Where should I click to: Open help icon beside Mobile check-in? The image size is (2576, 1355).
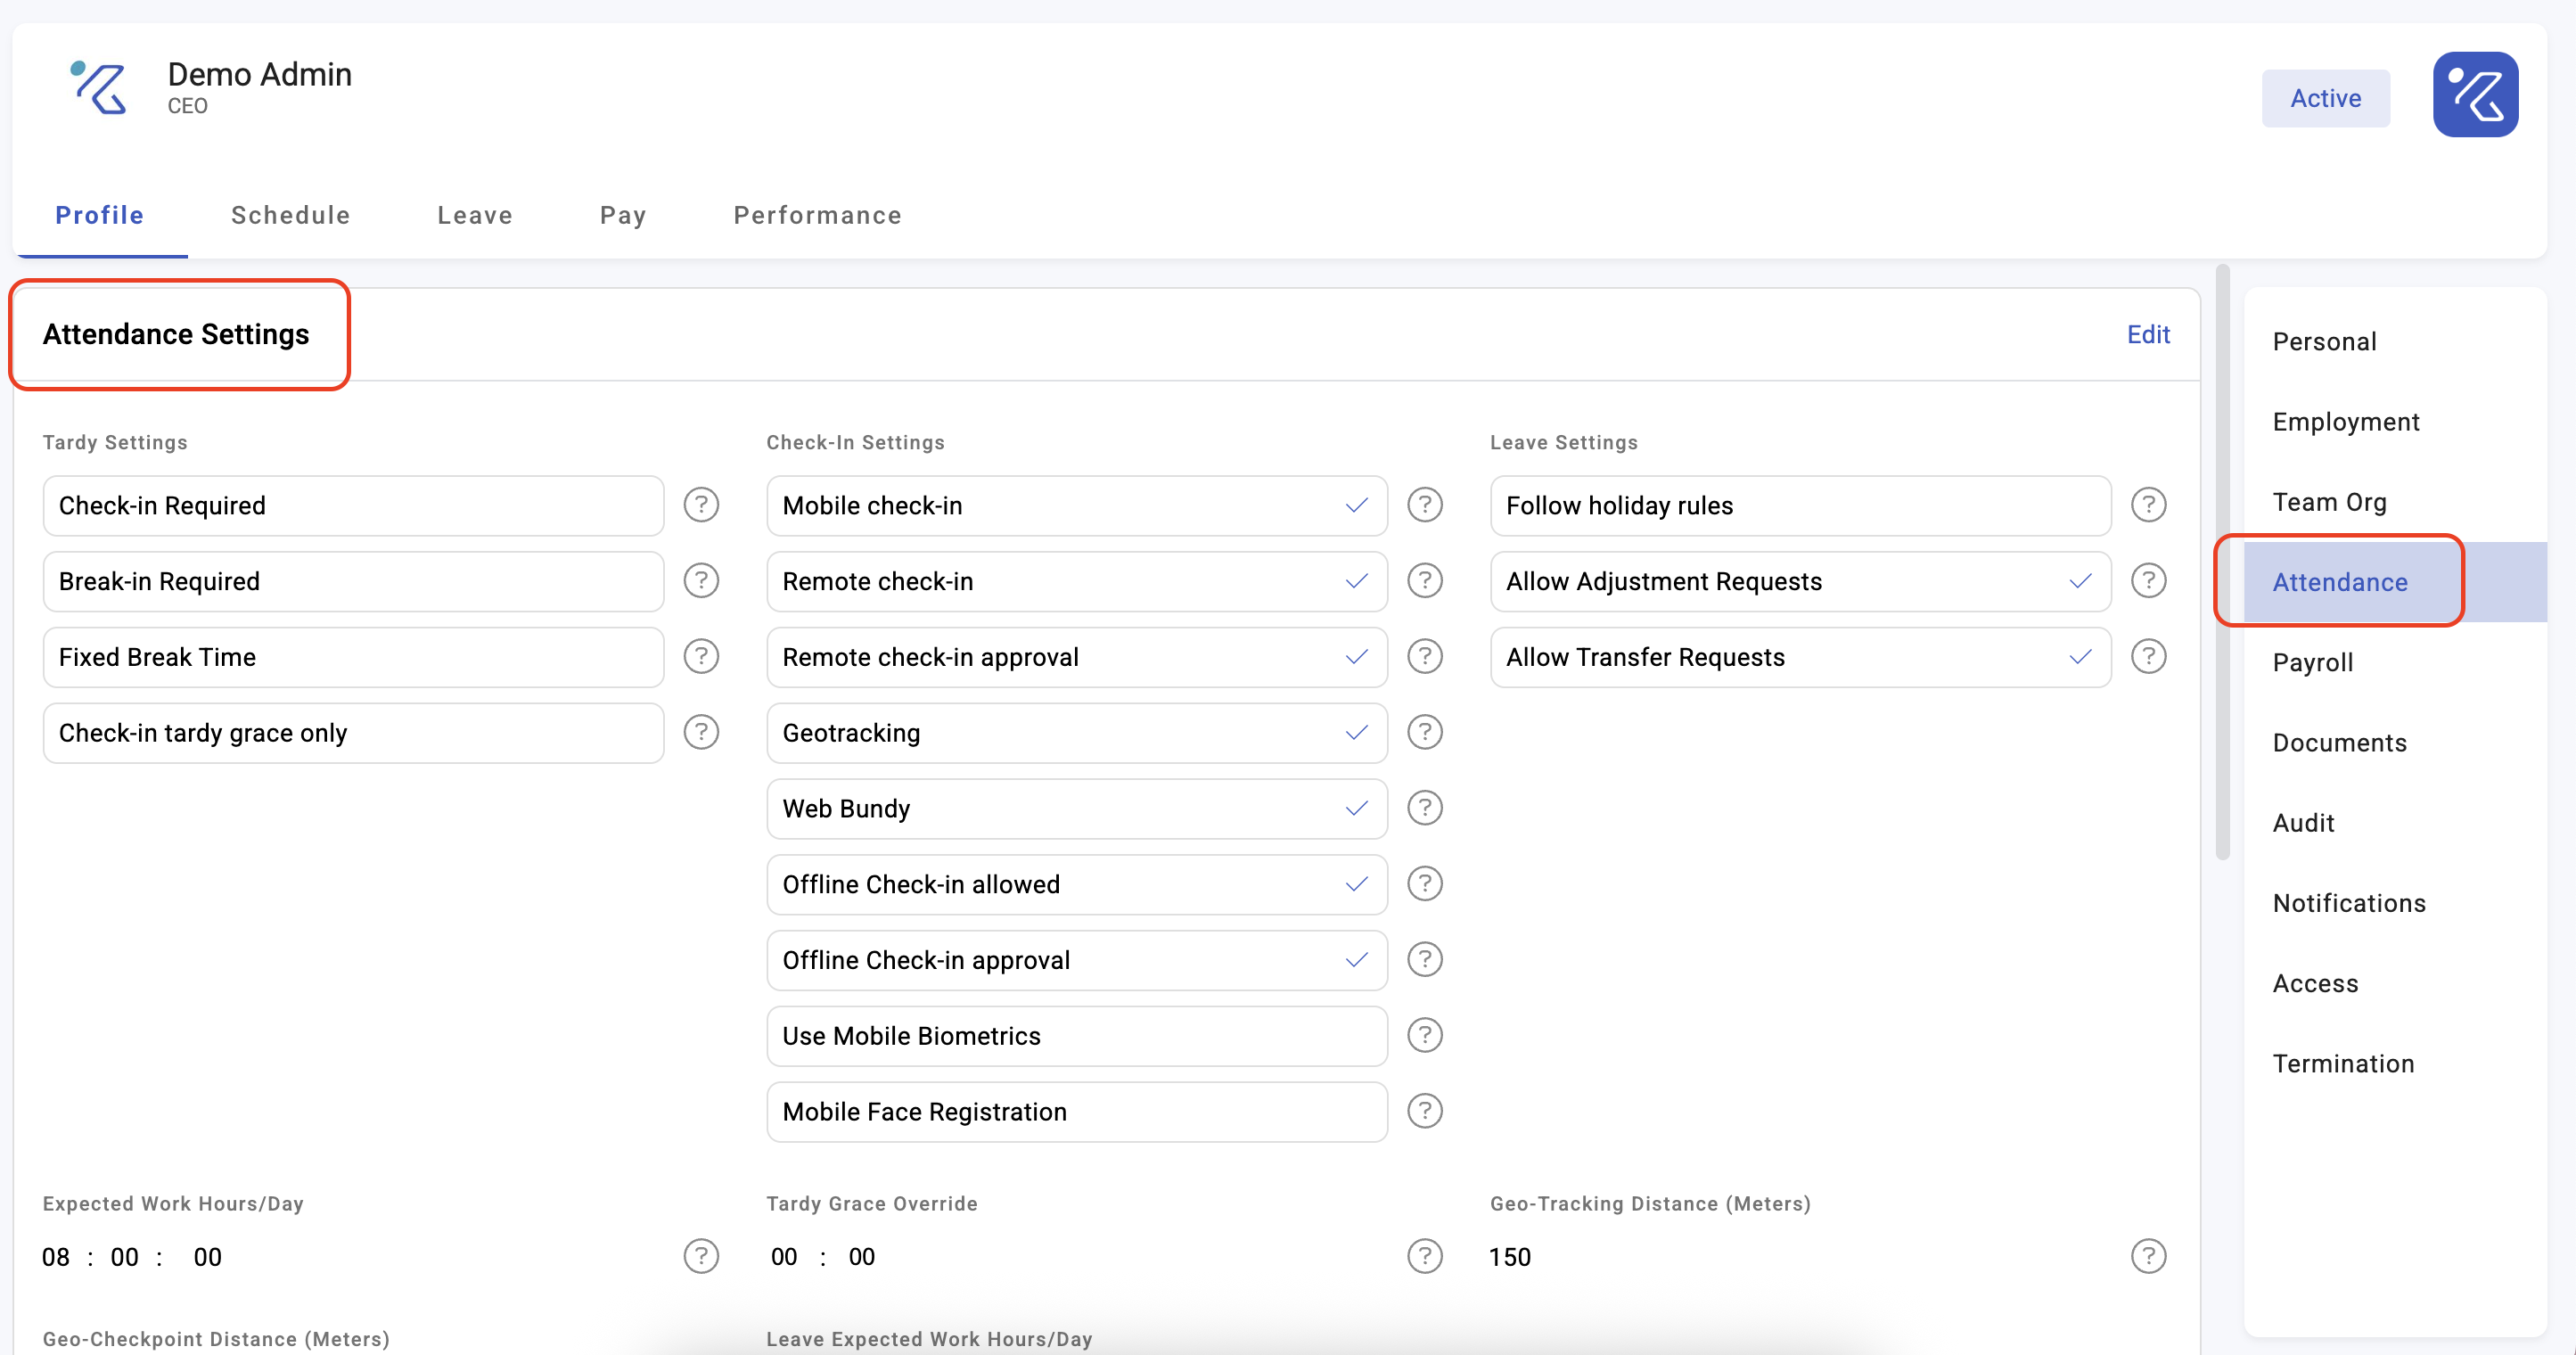(x=1425, y=505)
